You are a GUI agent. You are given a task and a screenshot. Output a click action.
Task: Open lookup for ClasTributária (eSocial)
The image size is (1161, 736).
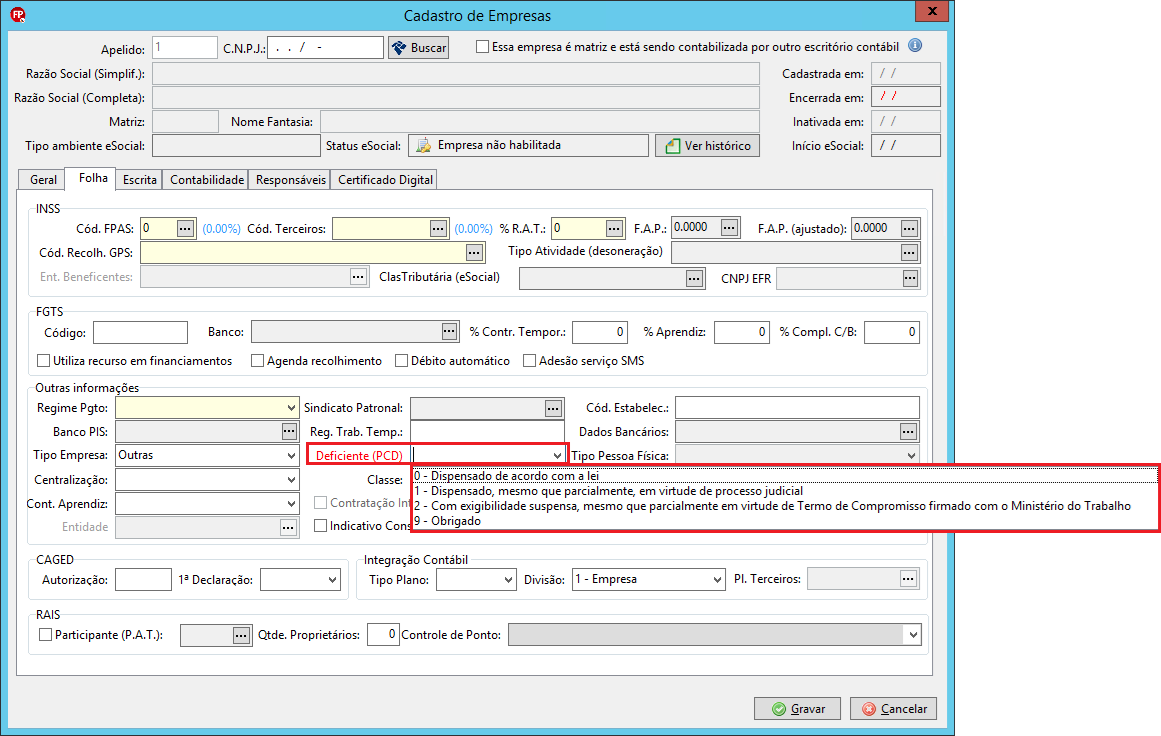coord(694,279)
